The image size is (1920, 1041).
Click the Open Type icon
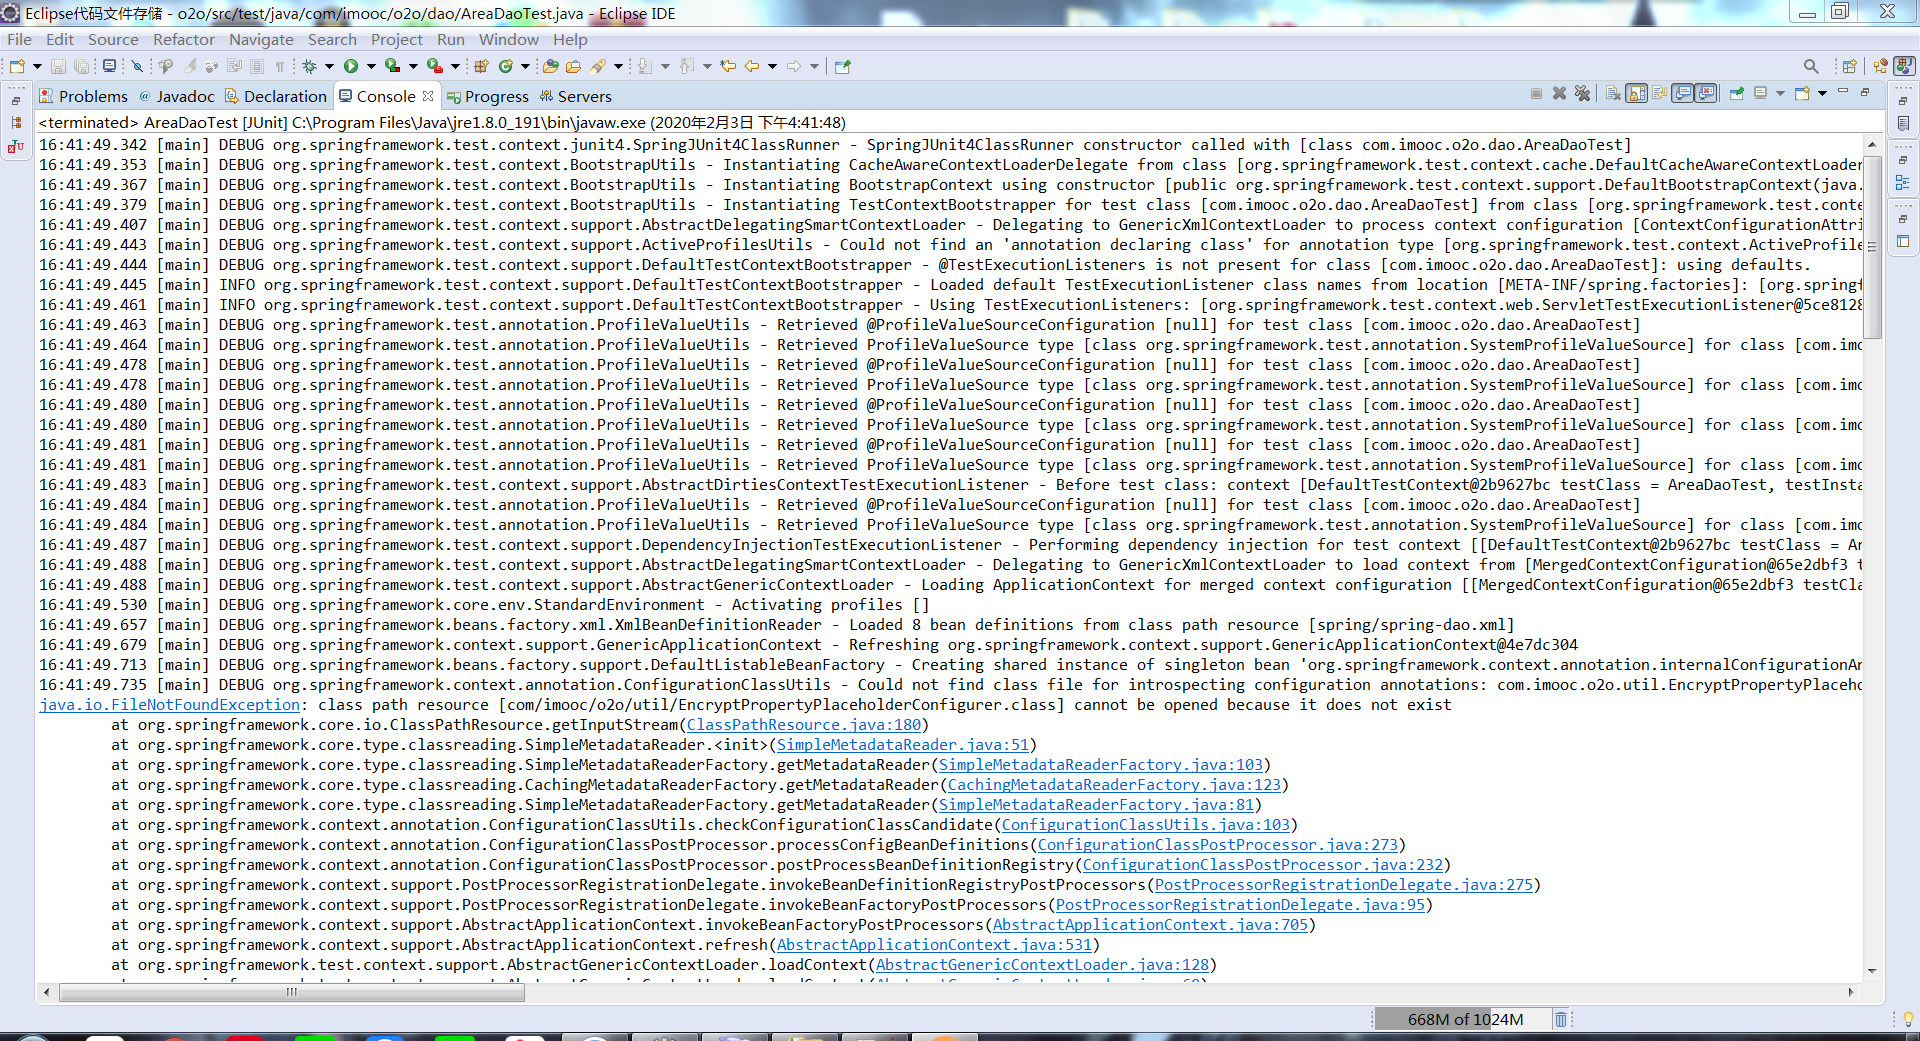(x=550, y=66)
